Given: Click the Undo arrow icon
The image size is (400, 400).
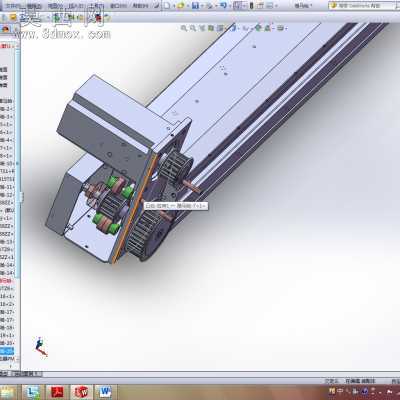Looking at the screenshot, I should pos(224,5).
